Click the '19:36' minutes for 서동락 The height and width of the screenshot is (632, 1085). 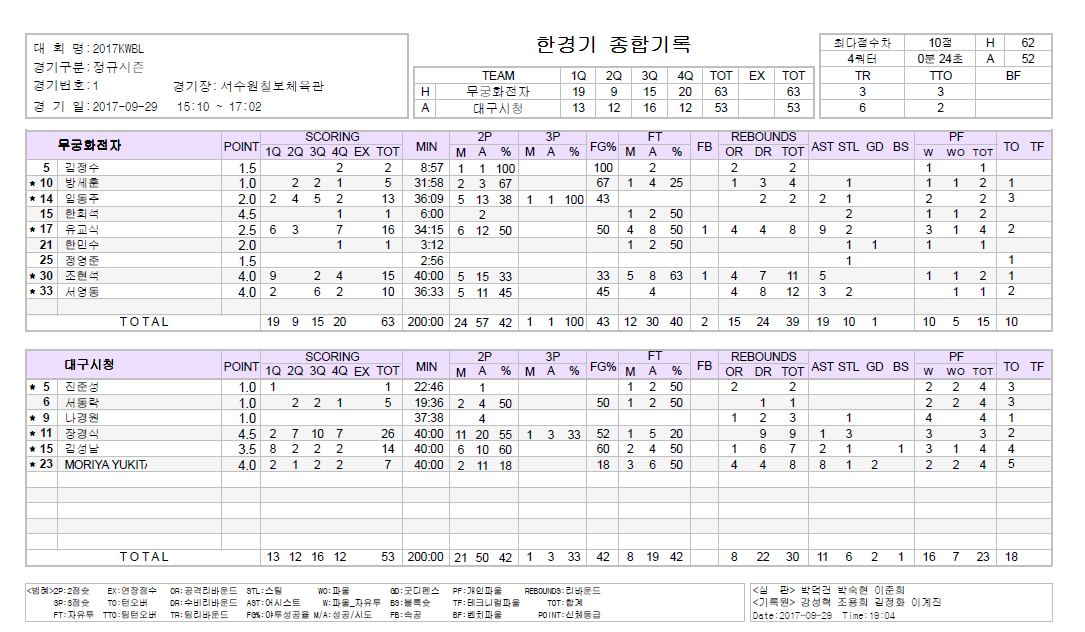429,402
